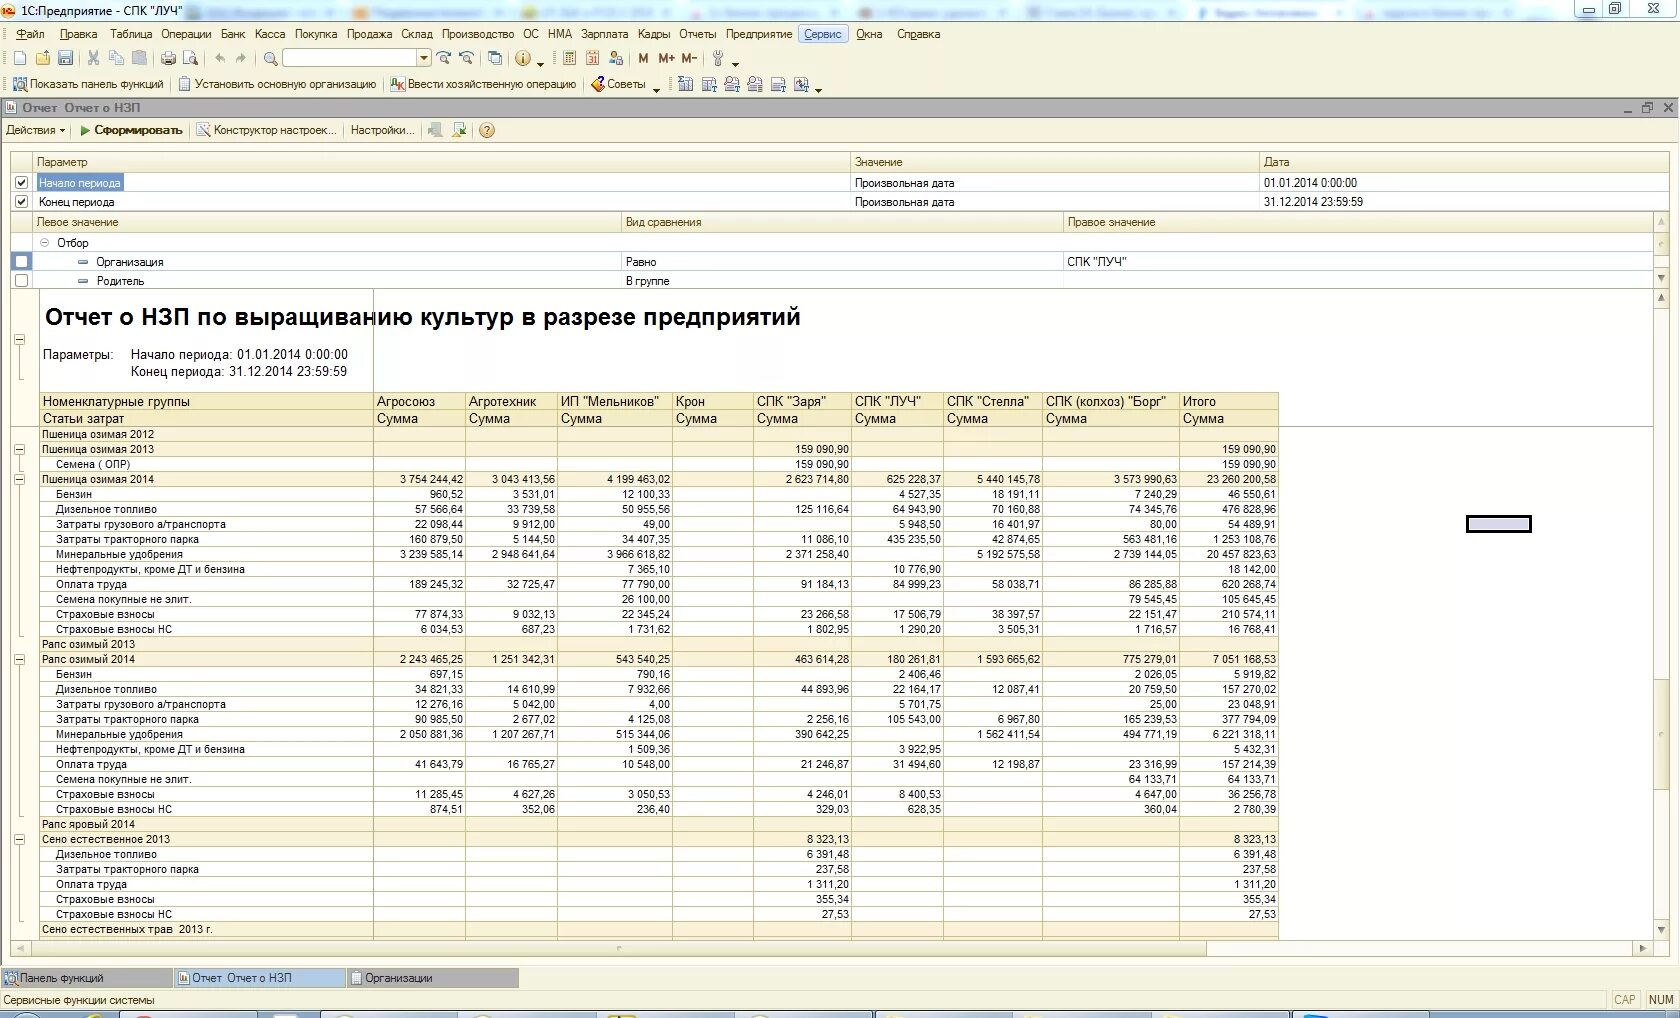This screenshot has width=1680, height=1018.
Task: Click the Print preview icon
Action: (191, 59)
